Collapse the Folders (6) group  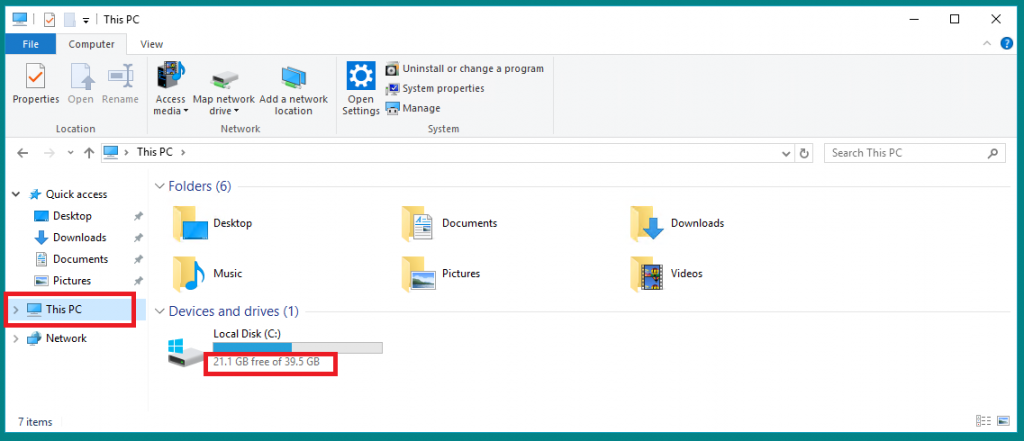[159, 186]
